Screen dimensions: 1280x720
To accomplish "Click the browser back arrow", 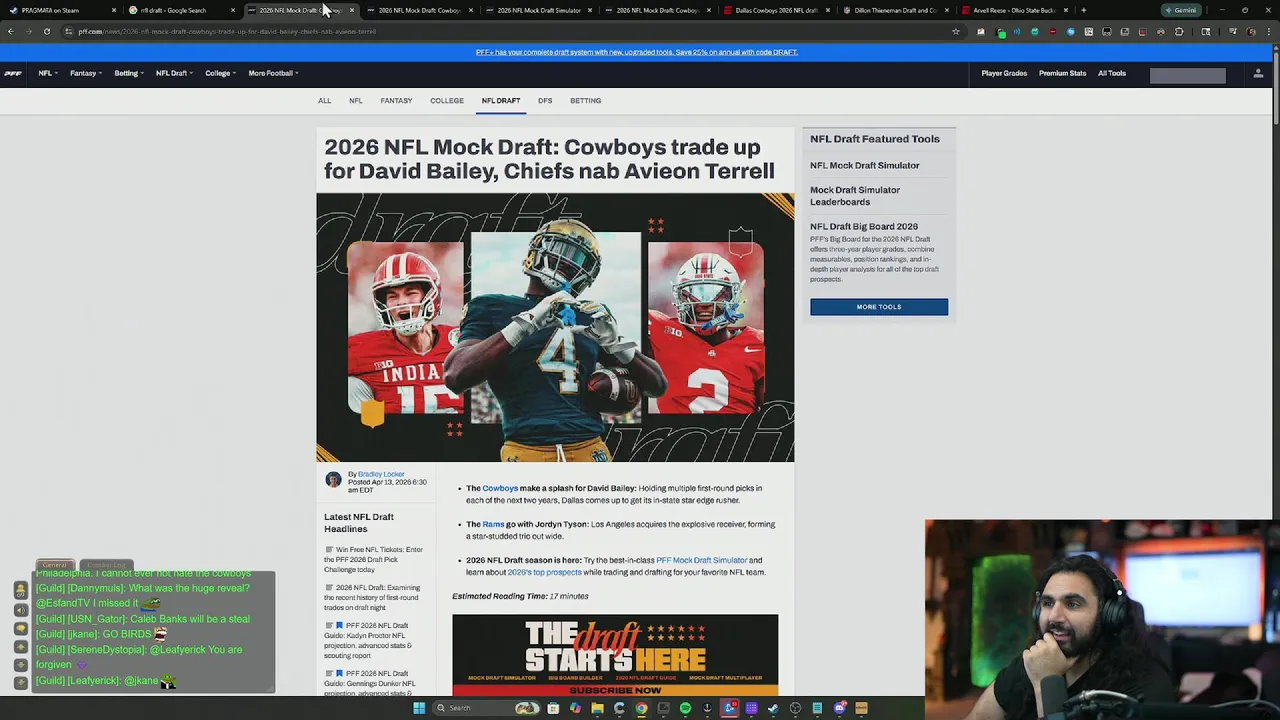I will click(10, 31).
